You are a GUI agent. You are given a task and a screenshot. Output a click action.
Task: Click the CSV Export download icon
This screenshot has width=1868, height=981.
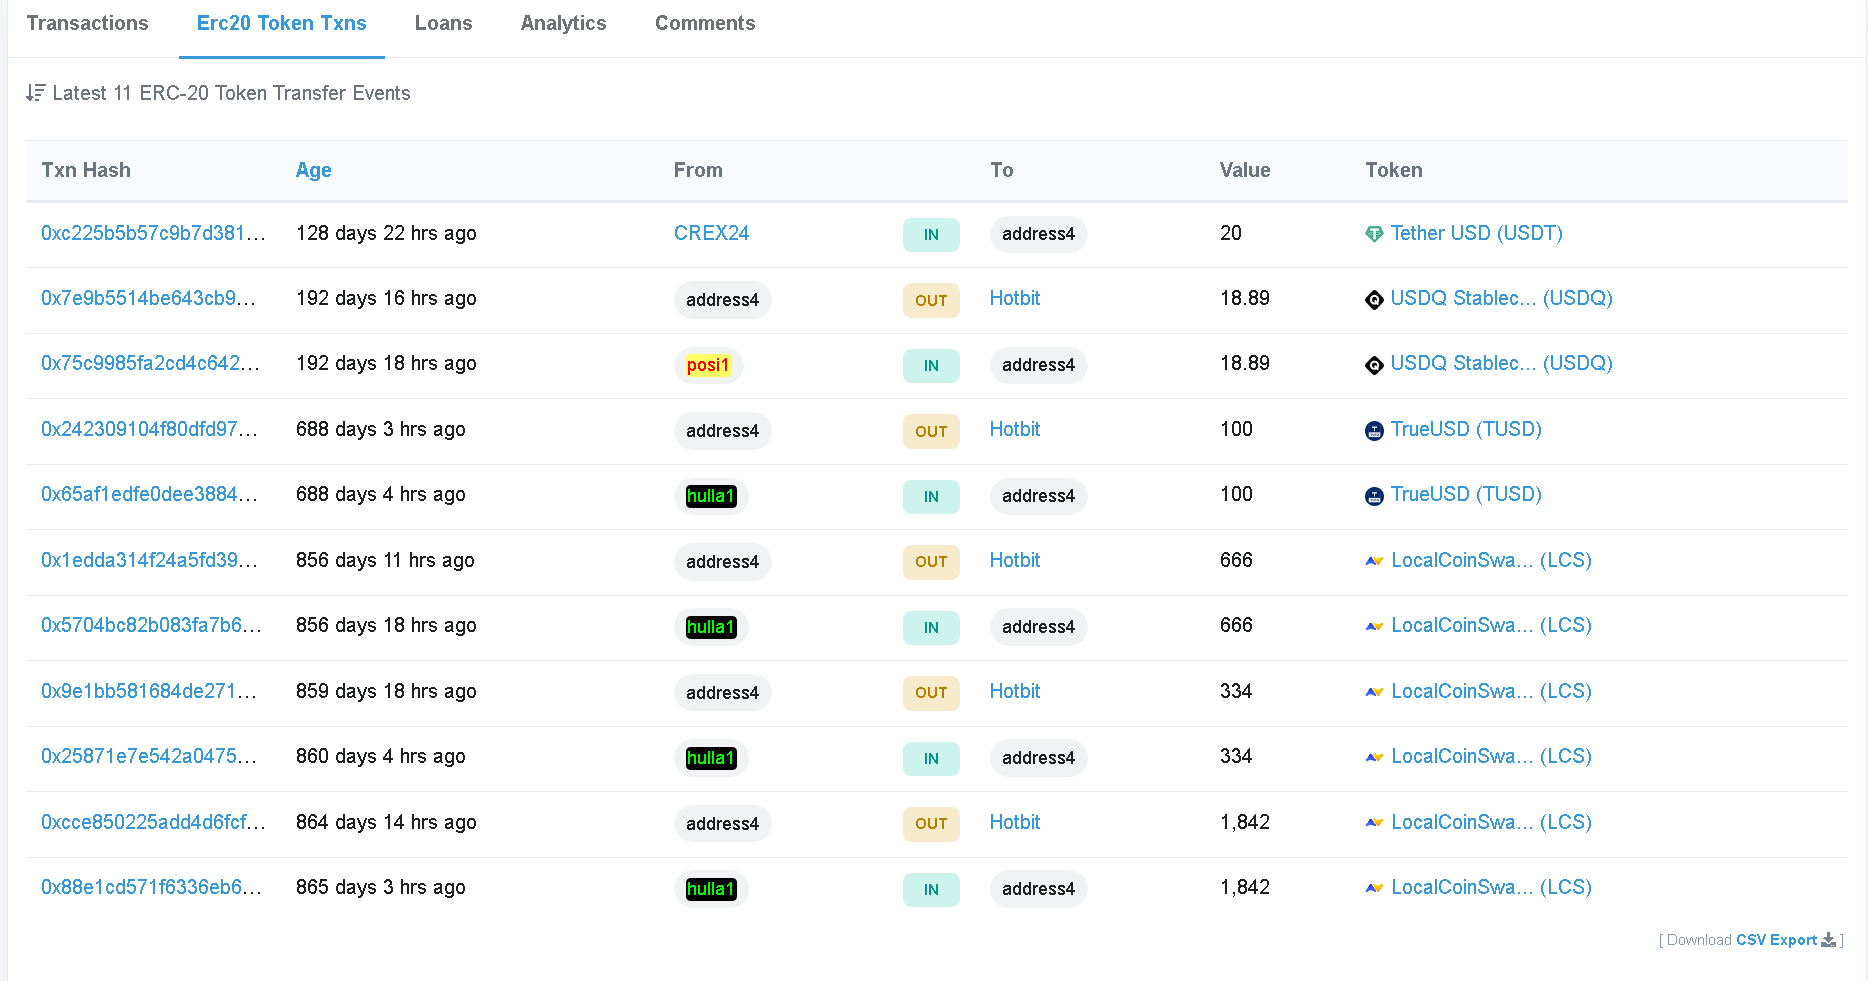tap(1828, 940)
